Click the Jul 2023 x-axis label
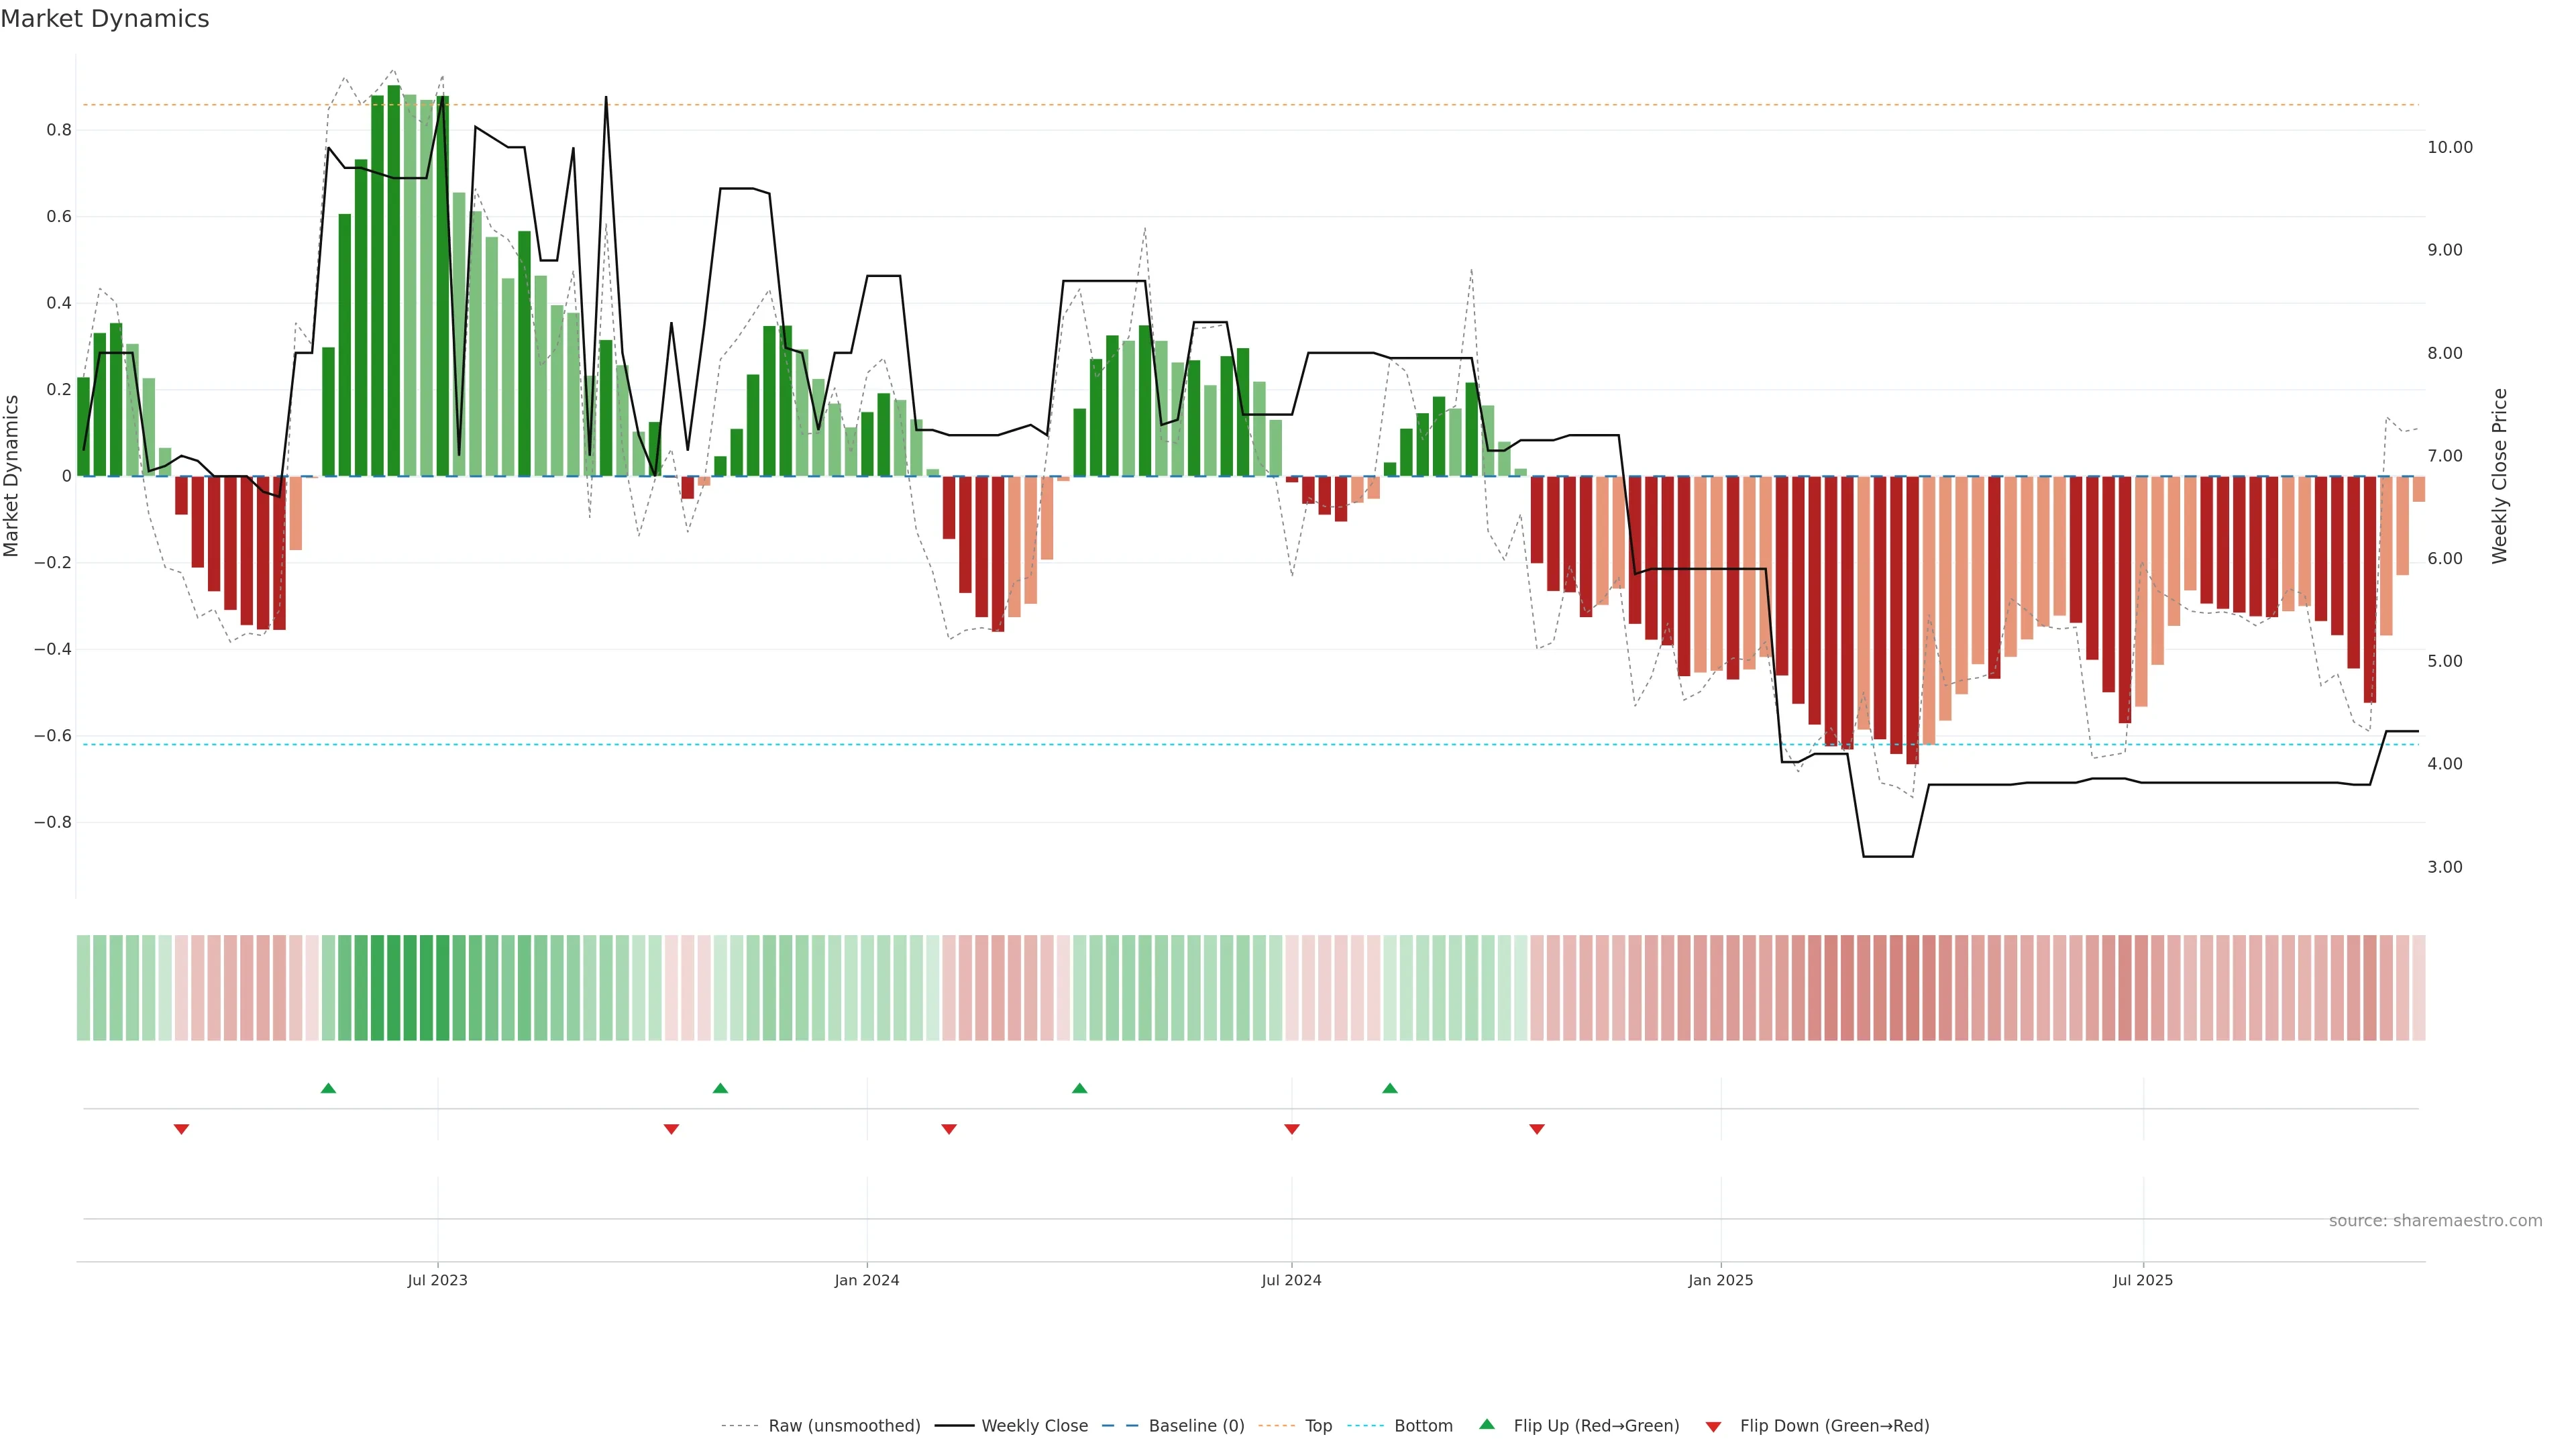This screenshot has height=1449, width=2576. [x=437, y=1280]
